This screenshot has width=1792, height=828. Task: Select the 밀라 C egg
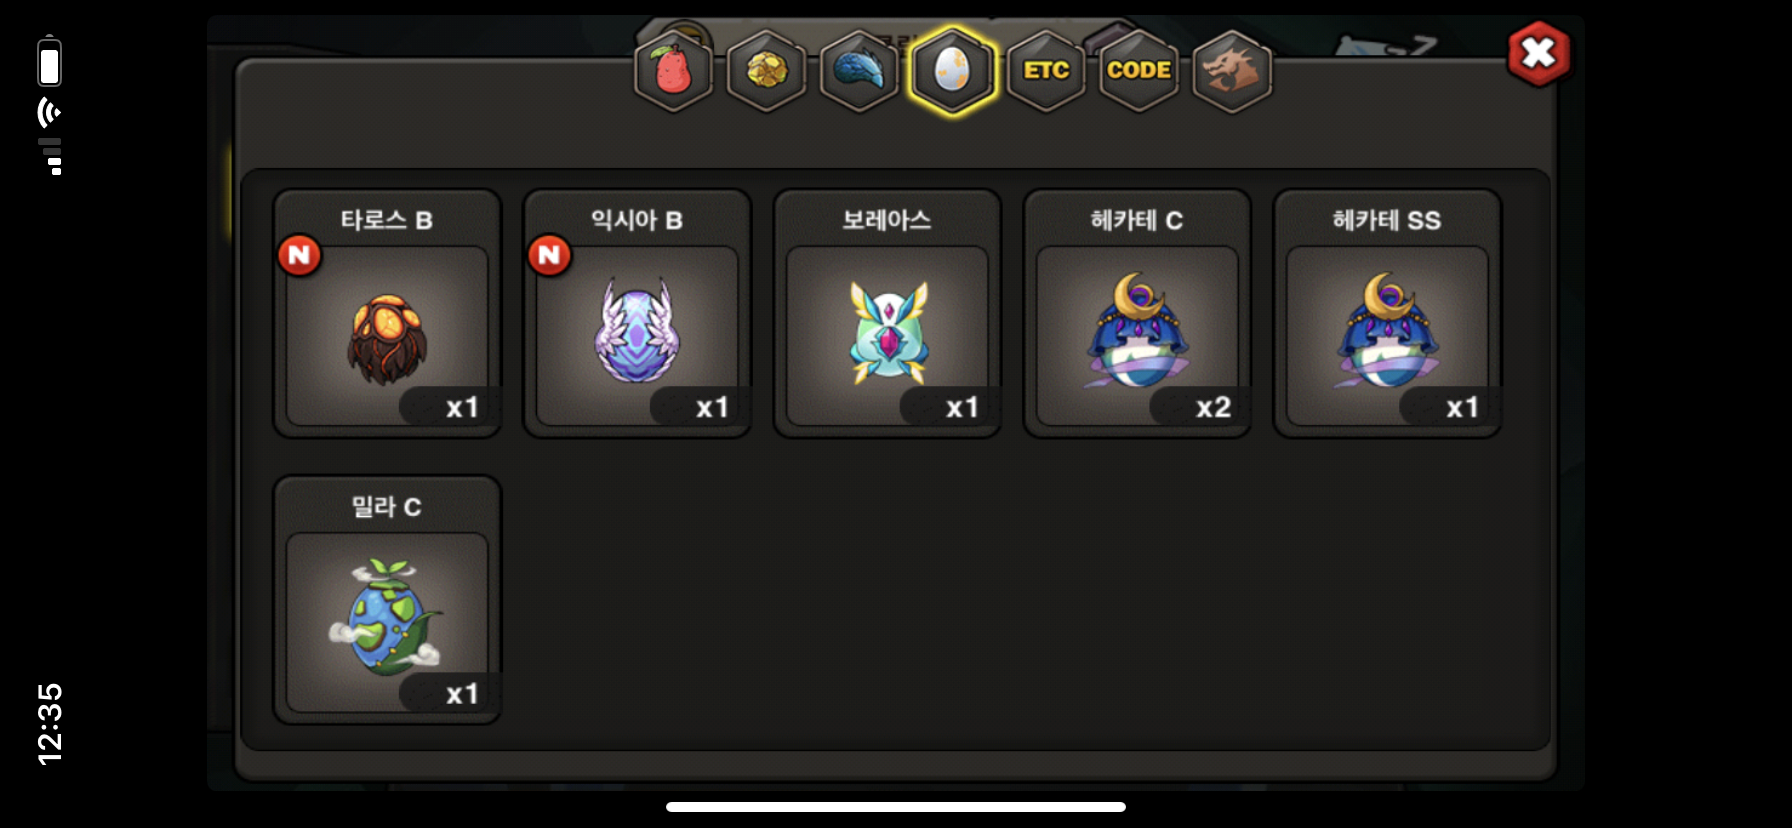pyautogui.click(x=387, y=600)
